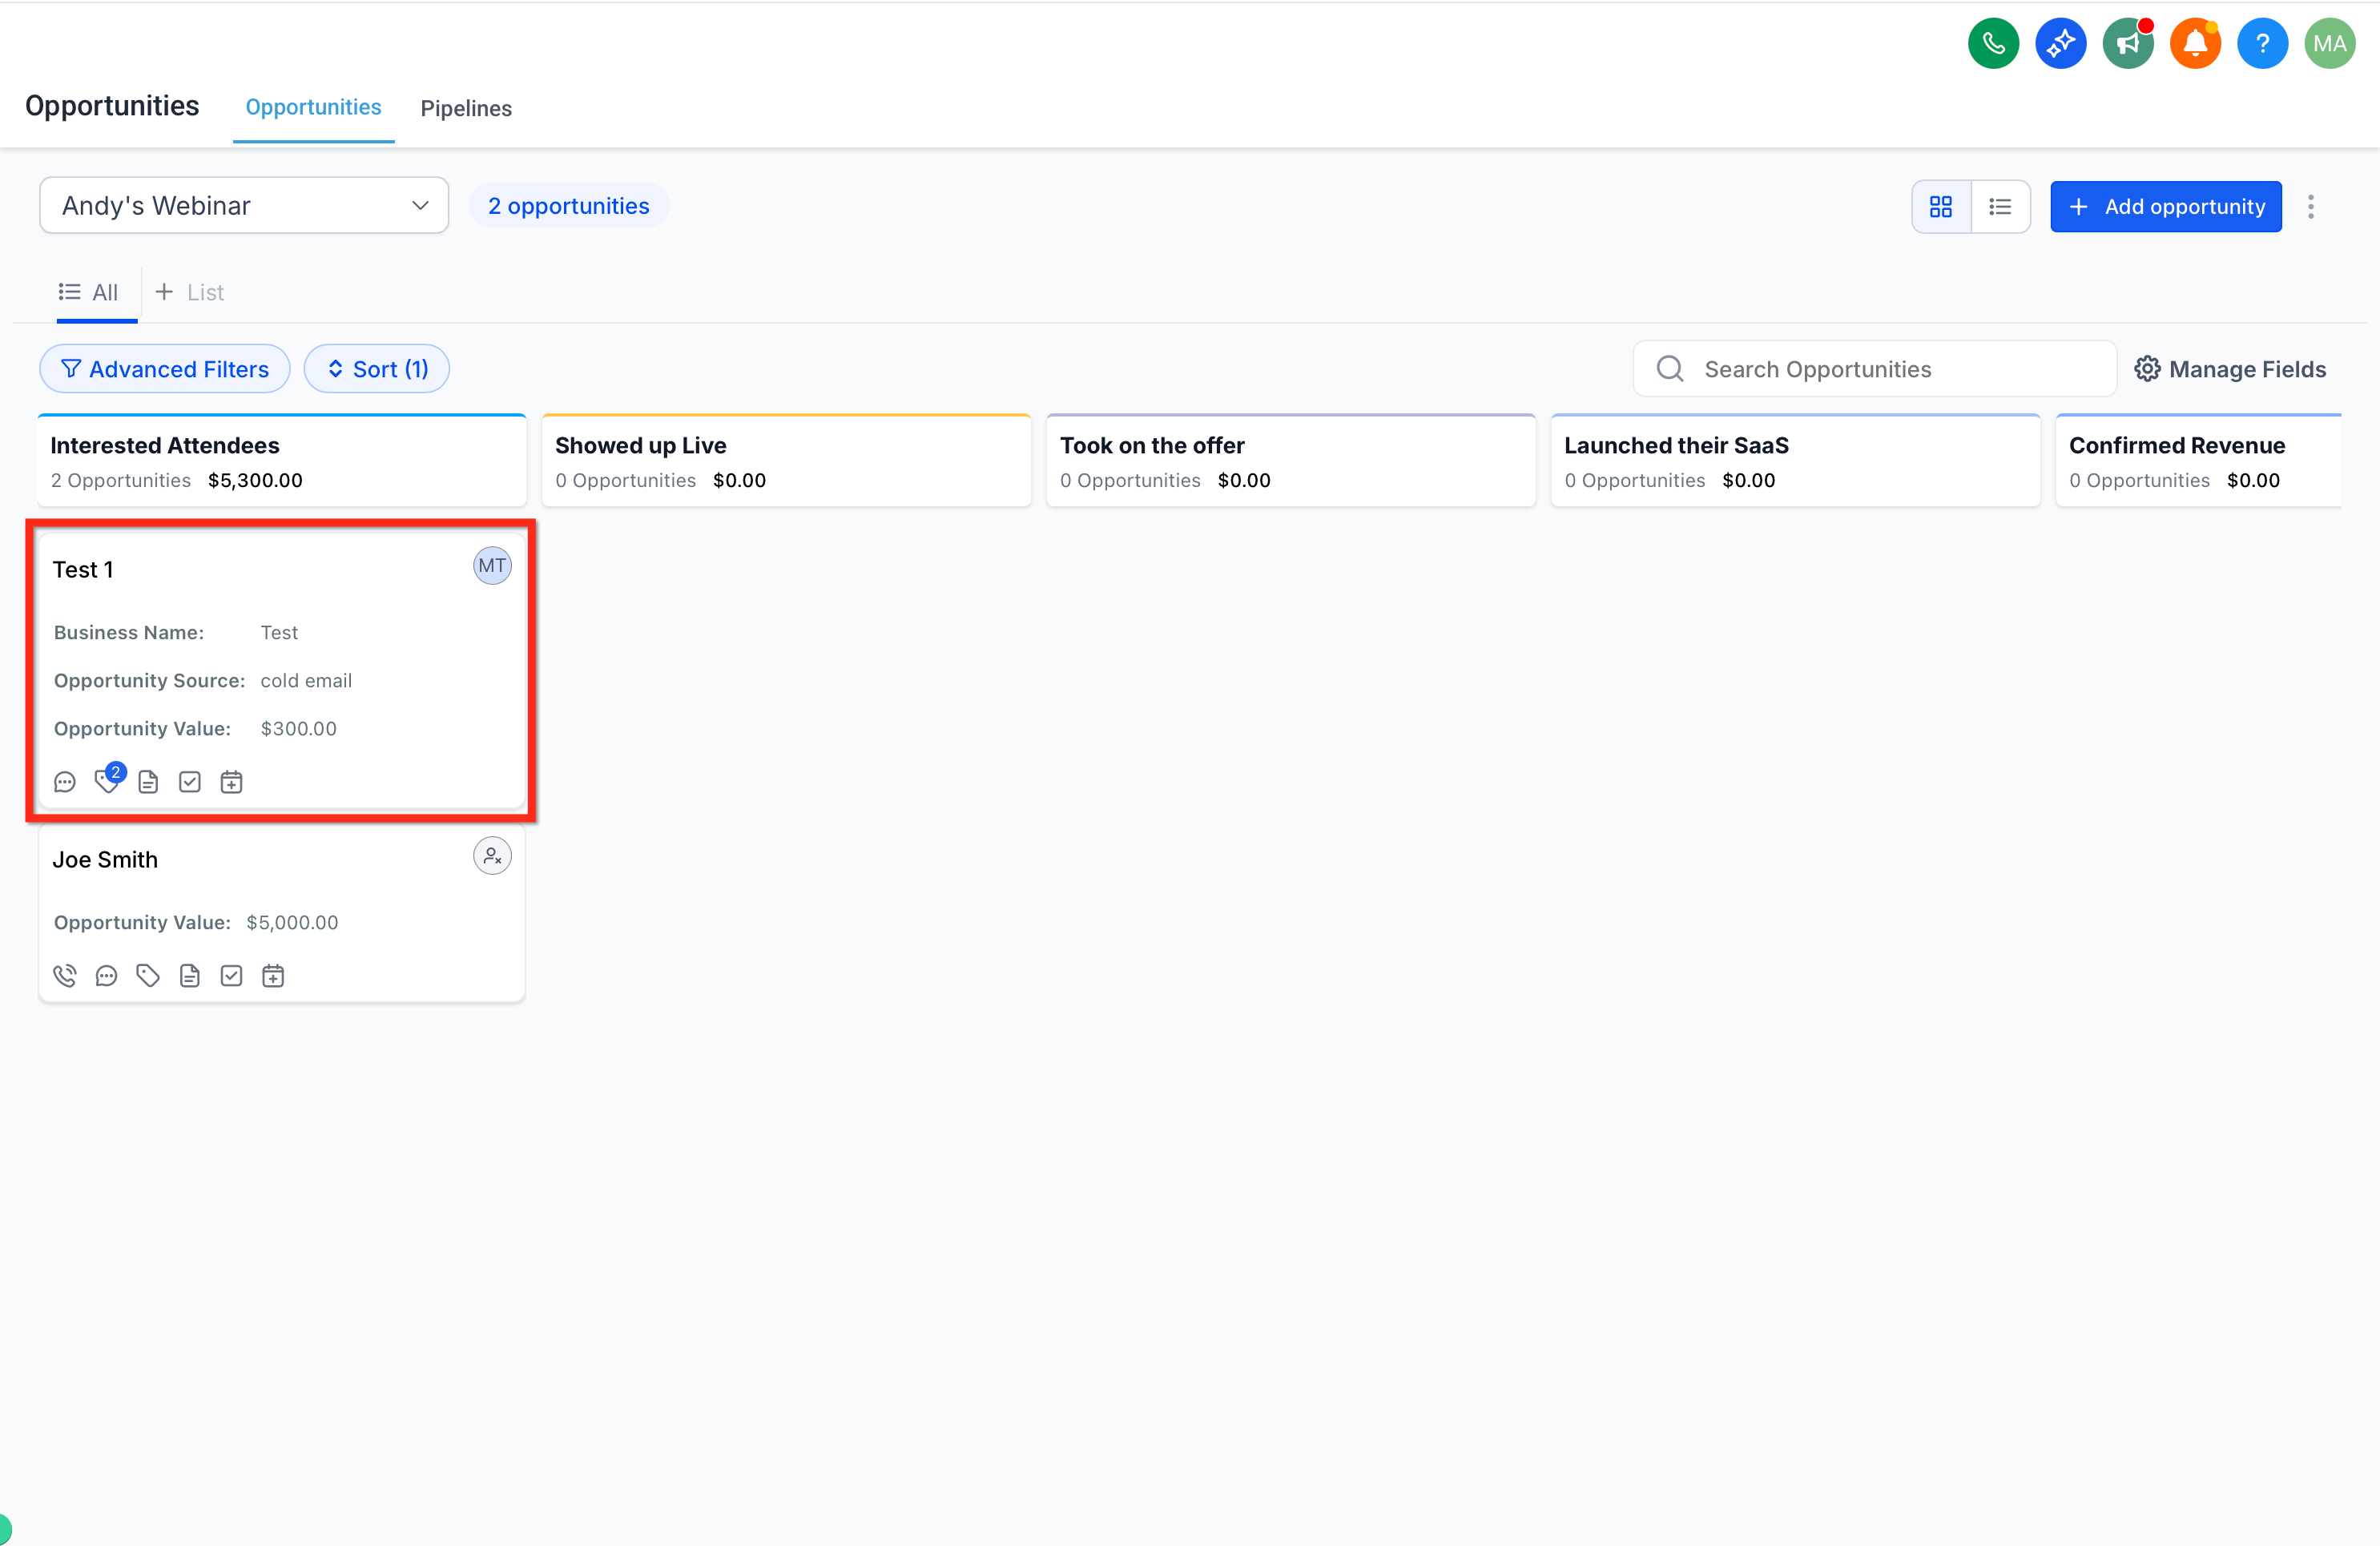Open the sparkle AI assistant icon
Viewport: 2380px width, 1546px height.
coord(2060,44)
